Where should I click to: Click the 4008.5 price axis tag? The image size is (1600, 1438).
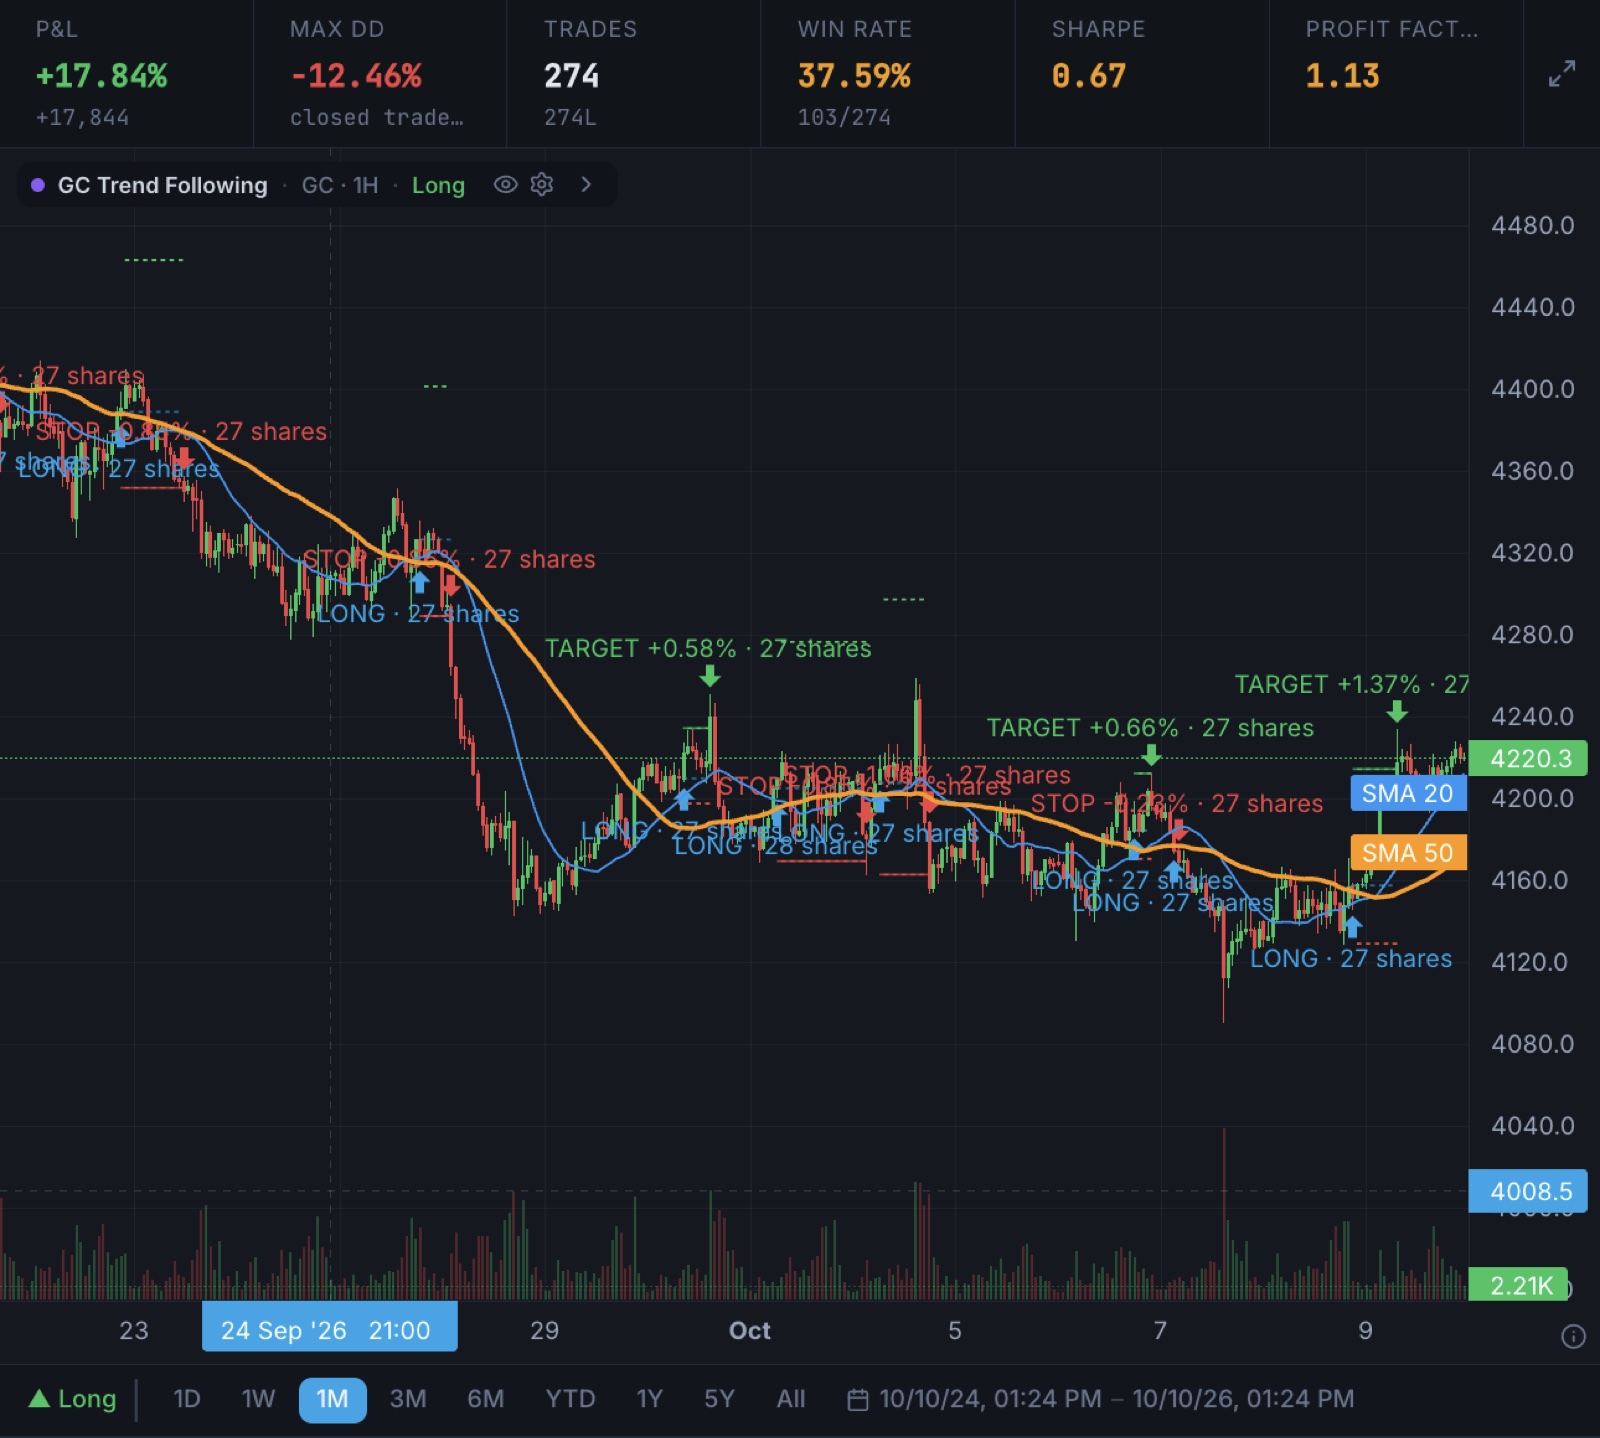click(x=1529, y=1191)
